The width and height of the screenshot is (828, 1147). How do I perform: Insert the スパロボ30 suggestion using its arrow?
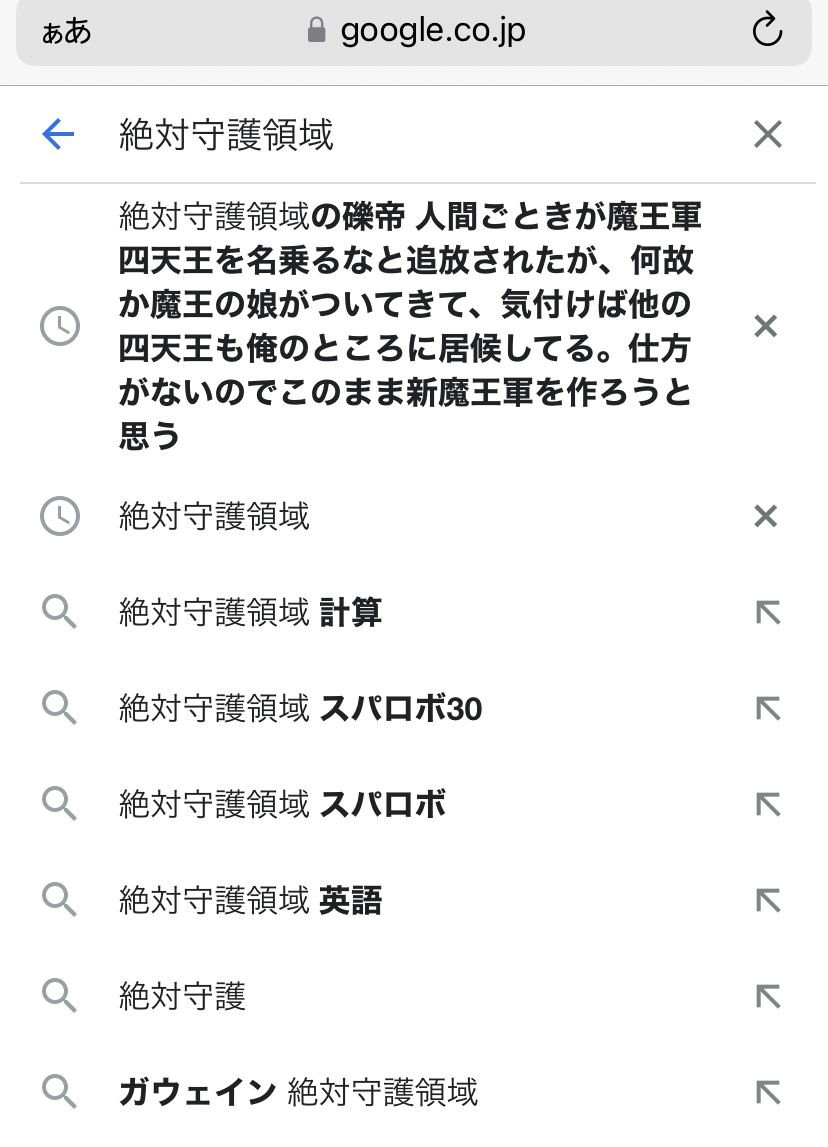click(x=767, y=709)
